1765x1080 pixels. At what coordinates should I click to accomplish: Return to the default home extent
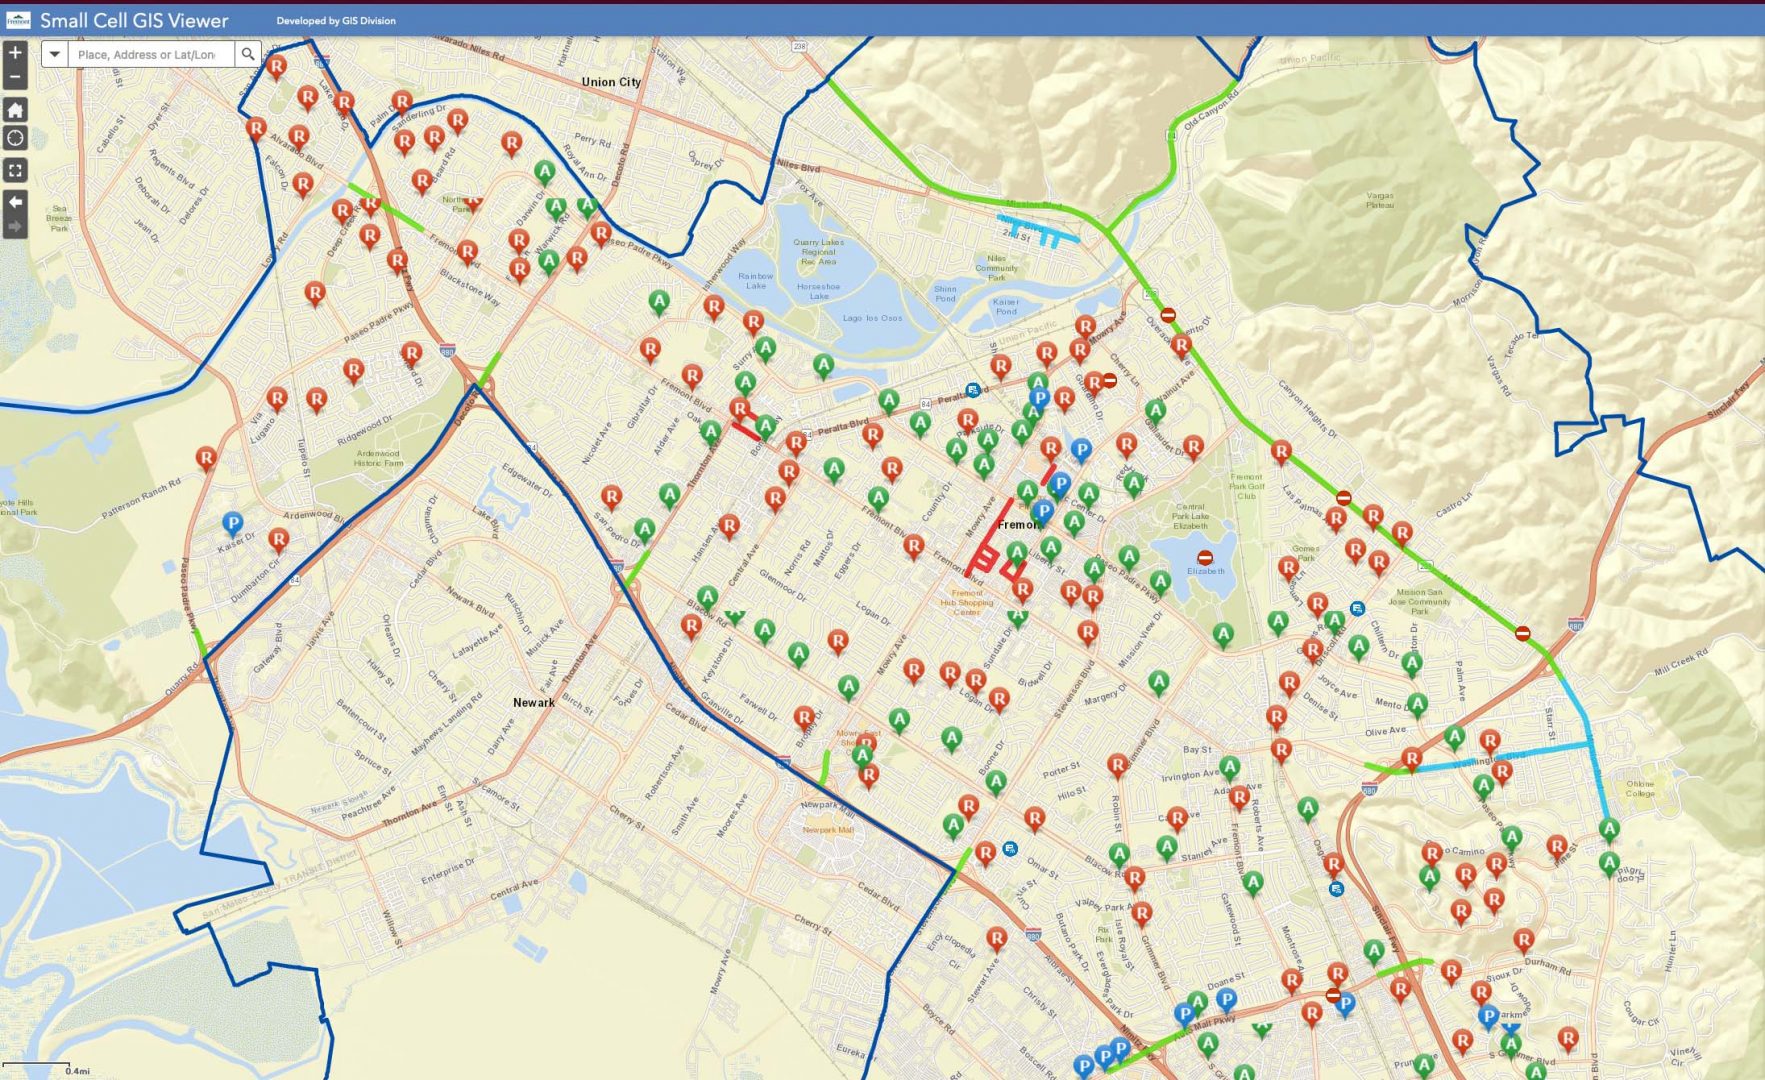pyautogui.click(x=15, y=110)
